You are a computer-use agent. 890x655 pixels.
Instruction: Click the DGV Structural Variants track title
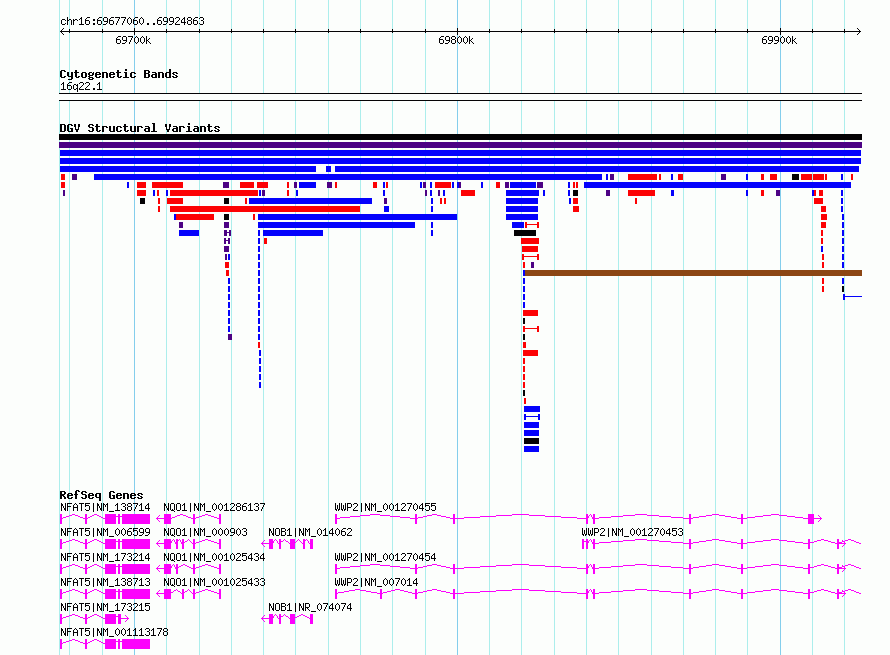(140, 128)
